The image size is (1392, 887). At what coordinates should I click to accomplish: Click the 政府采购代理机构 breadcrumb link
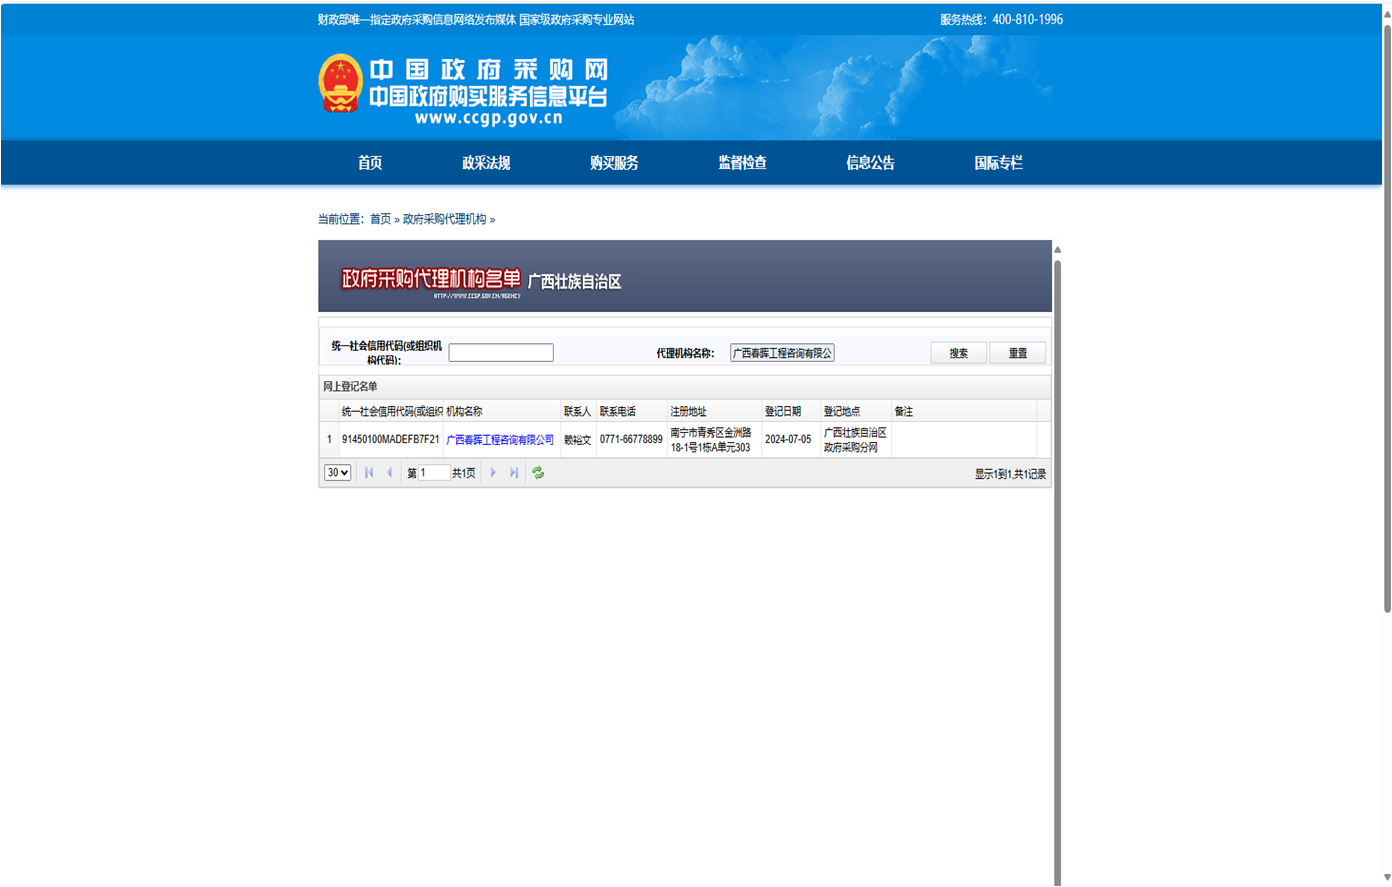tap(444, 219)
